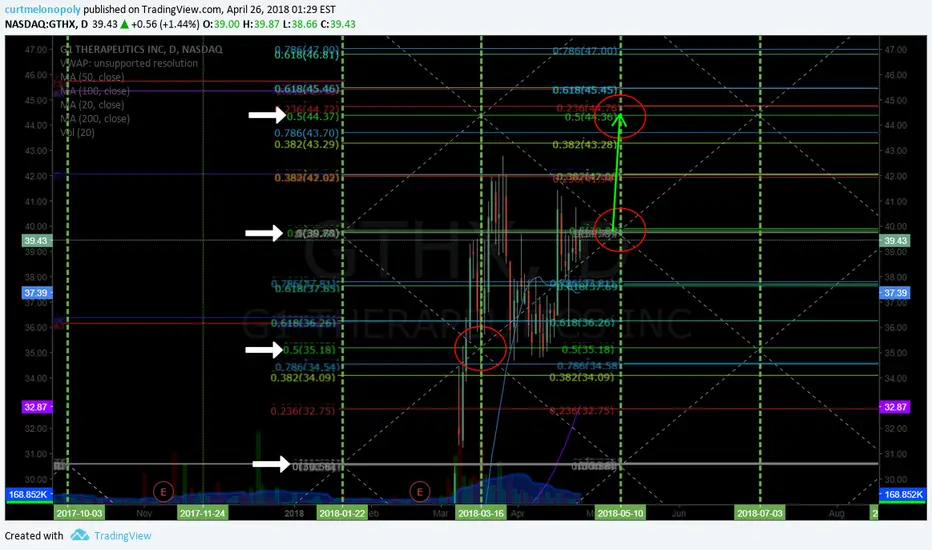Viewport: 932px width, 550px height.
Task: Click the 2018-01-22 date marker
Action: click(x=342, y=513)
